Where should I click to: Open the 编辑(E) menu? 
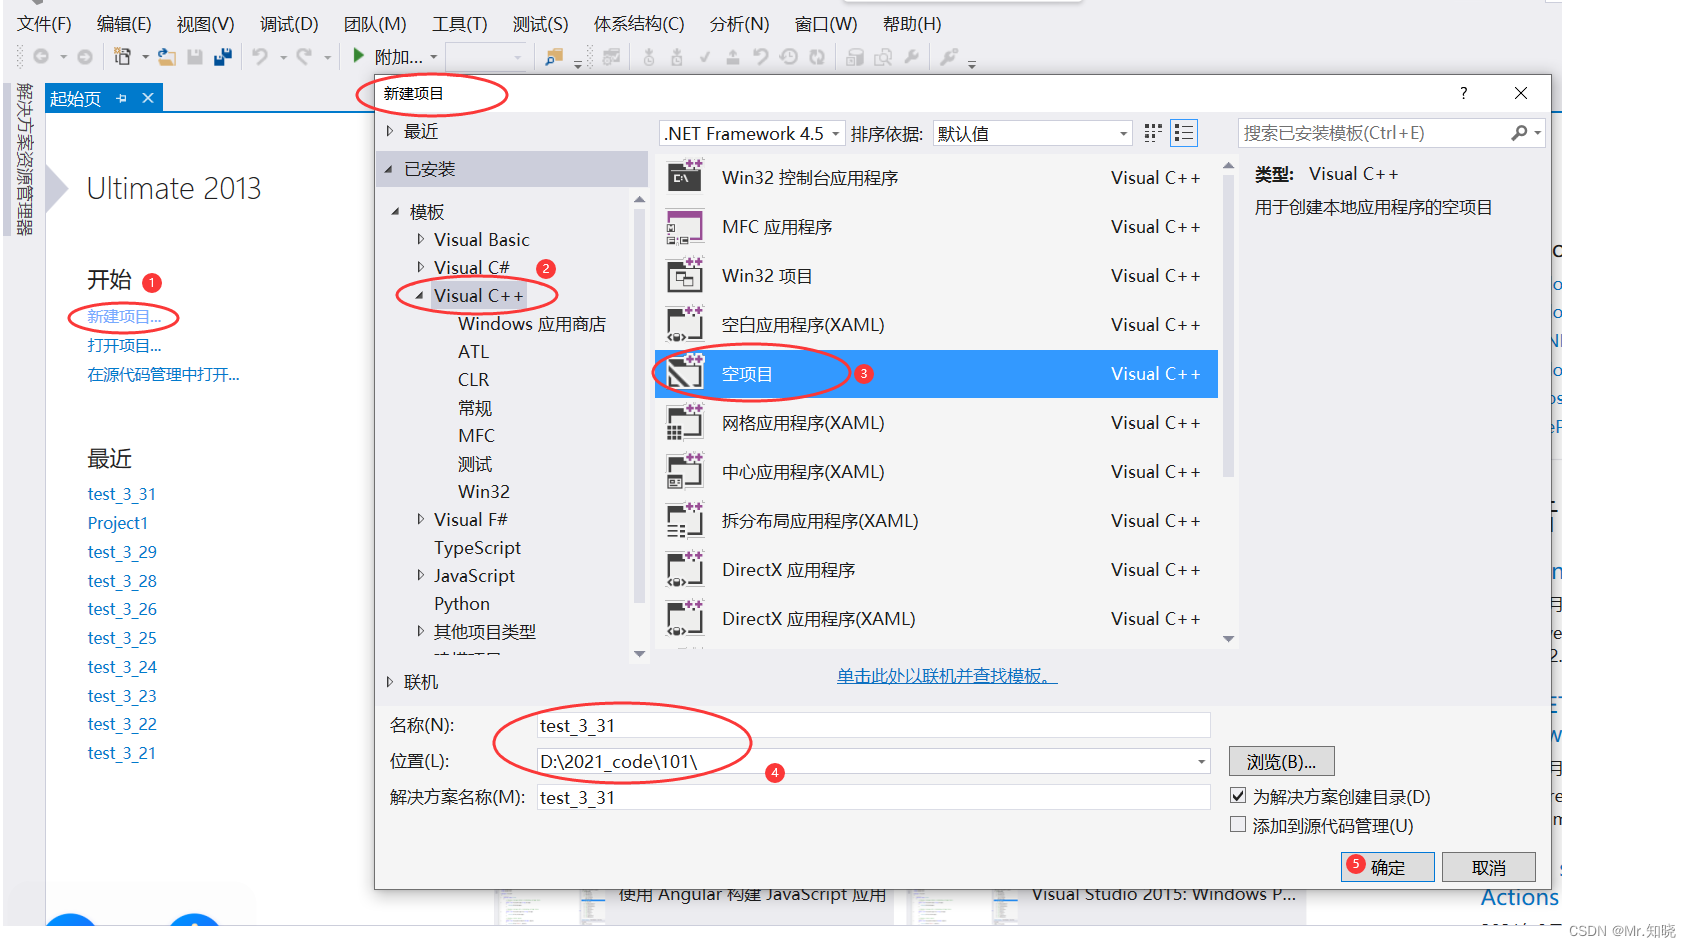pos(124,24)
